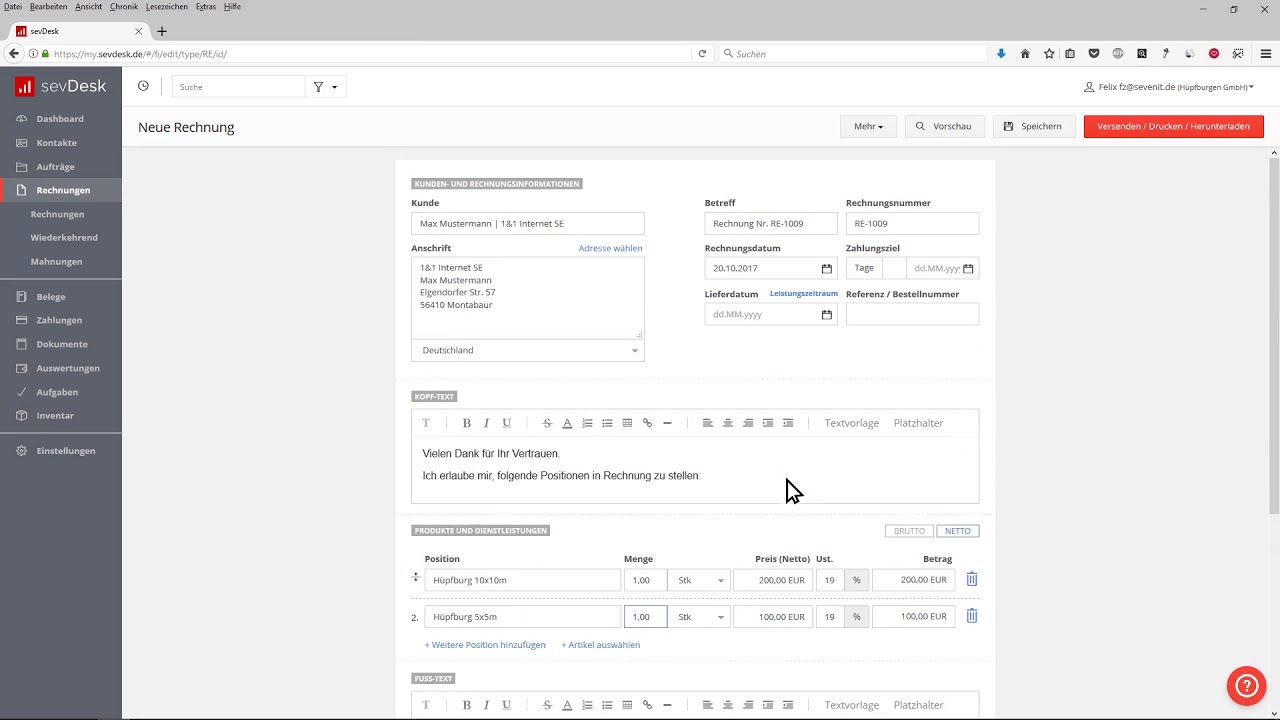Viewport: 1280px width, 720px height.
Task: Open Wiederkehrend submenu item
Action: tap(64, 238)
